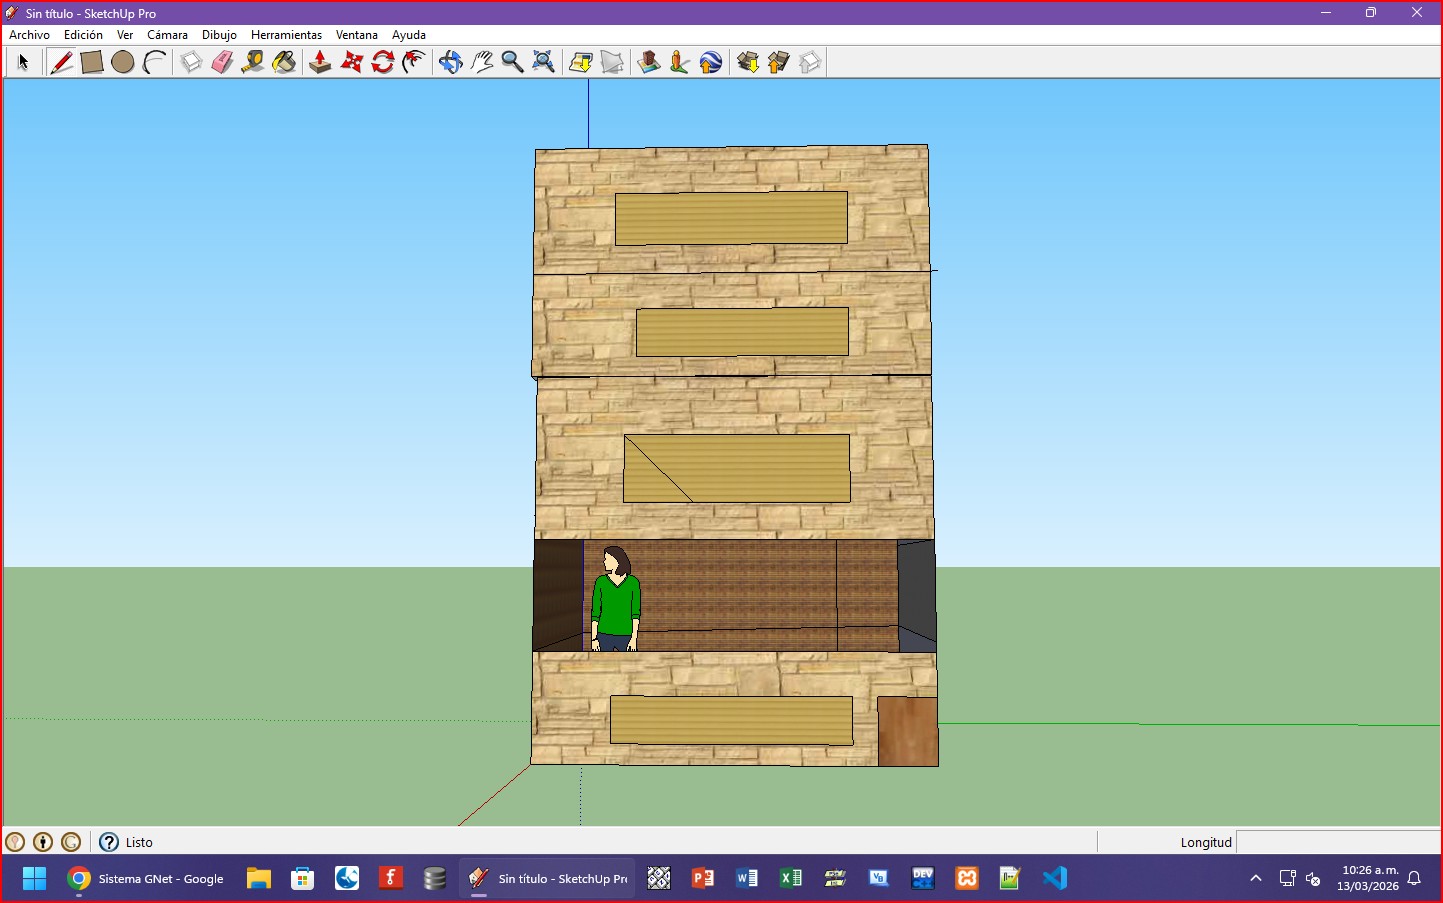Viewport: 1443px width, 903px height.
Task: Click the Zoom Extents tool
Action: point(543,62)
